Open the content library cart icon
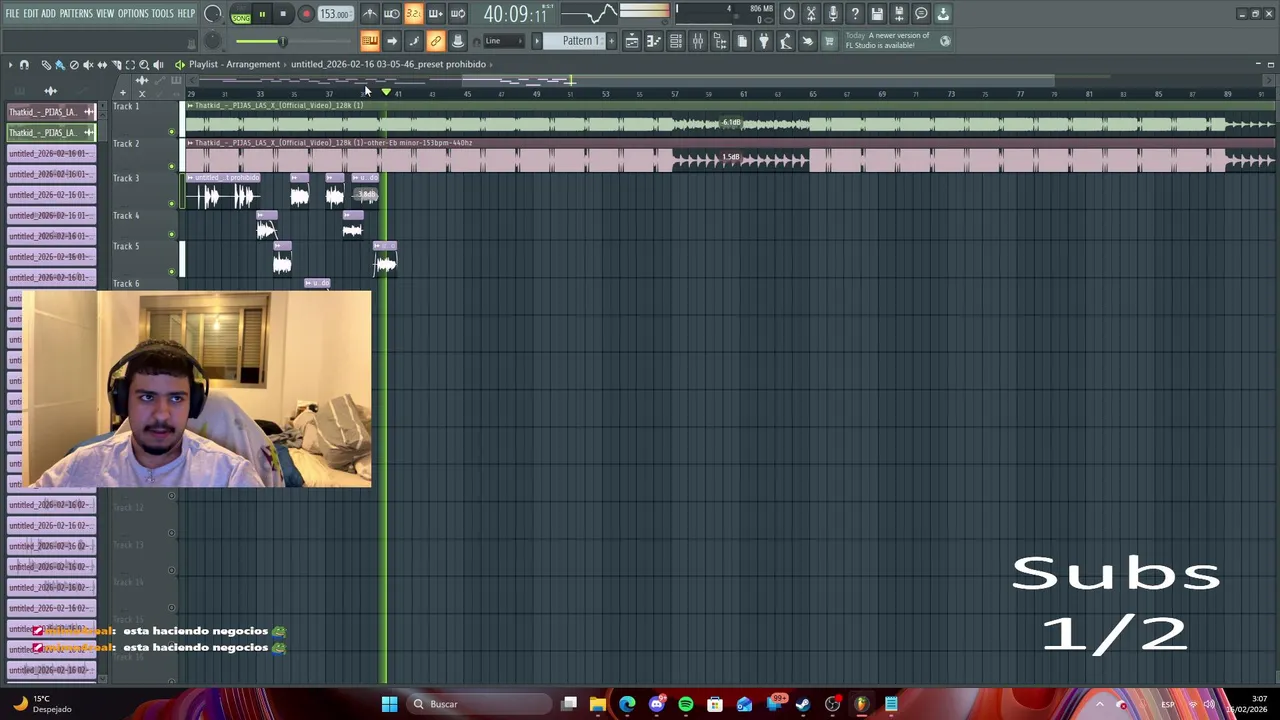The height and width of the screenshot is (720, 1280). coord(829,41)
